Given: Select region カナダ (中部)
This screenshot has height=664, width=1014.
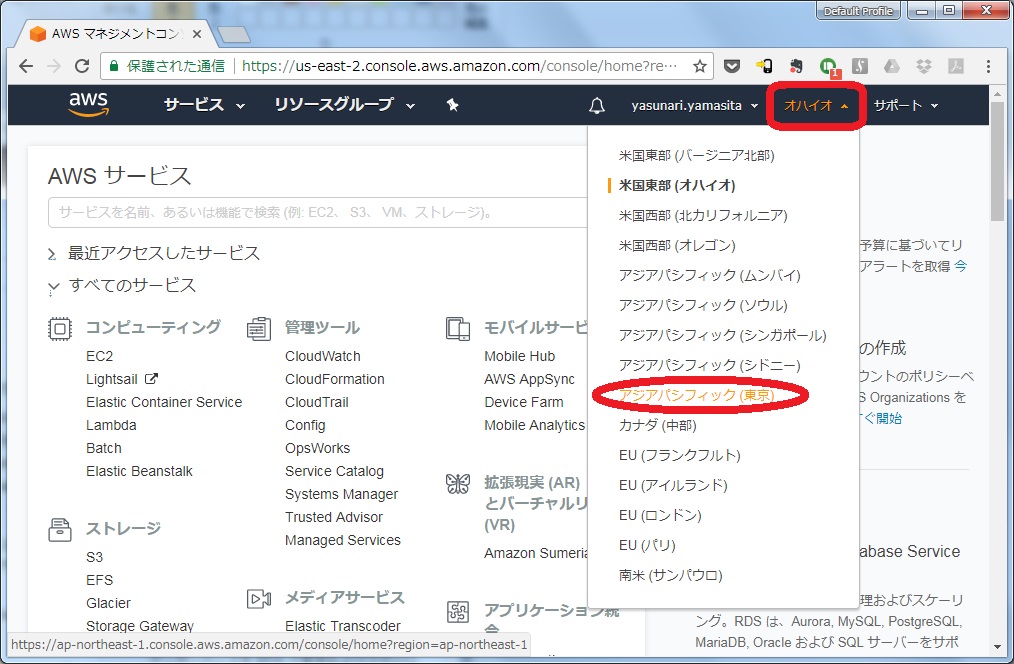Looking at the screenshot, I should tap(658, 425).
